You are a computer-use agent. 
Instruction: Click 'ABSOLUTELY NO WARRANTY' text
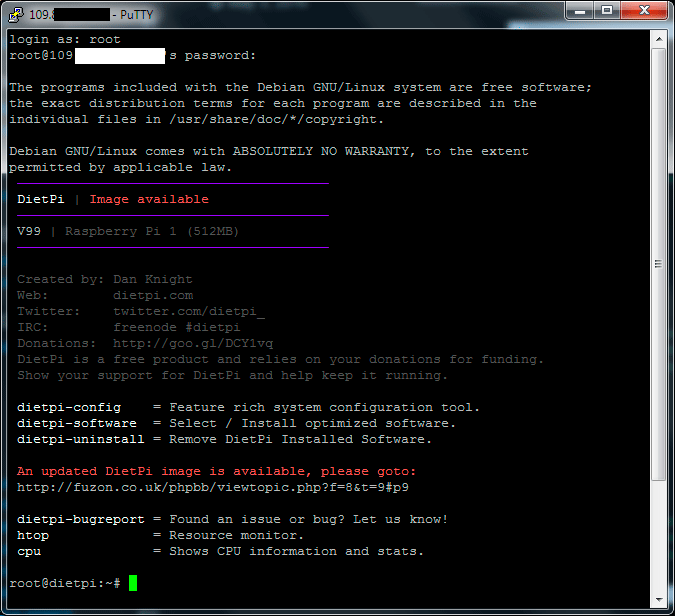321,152
